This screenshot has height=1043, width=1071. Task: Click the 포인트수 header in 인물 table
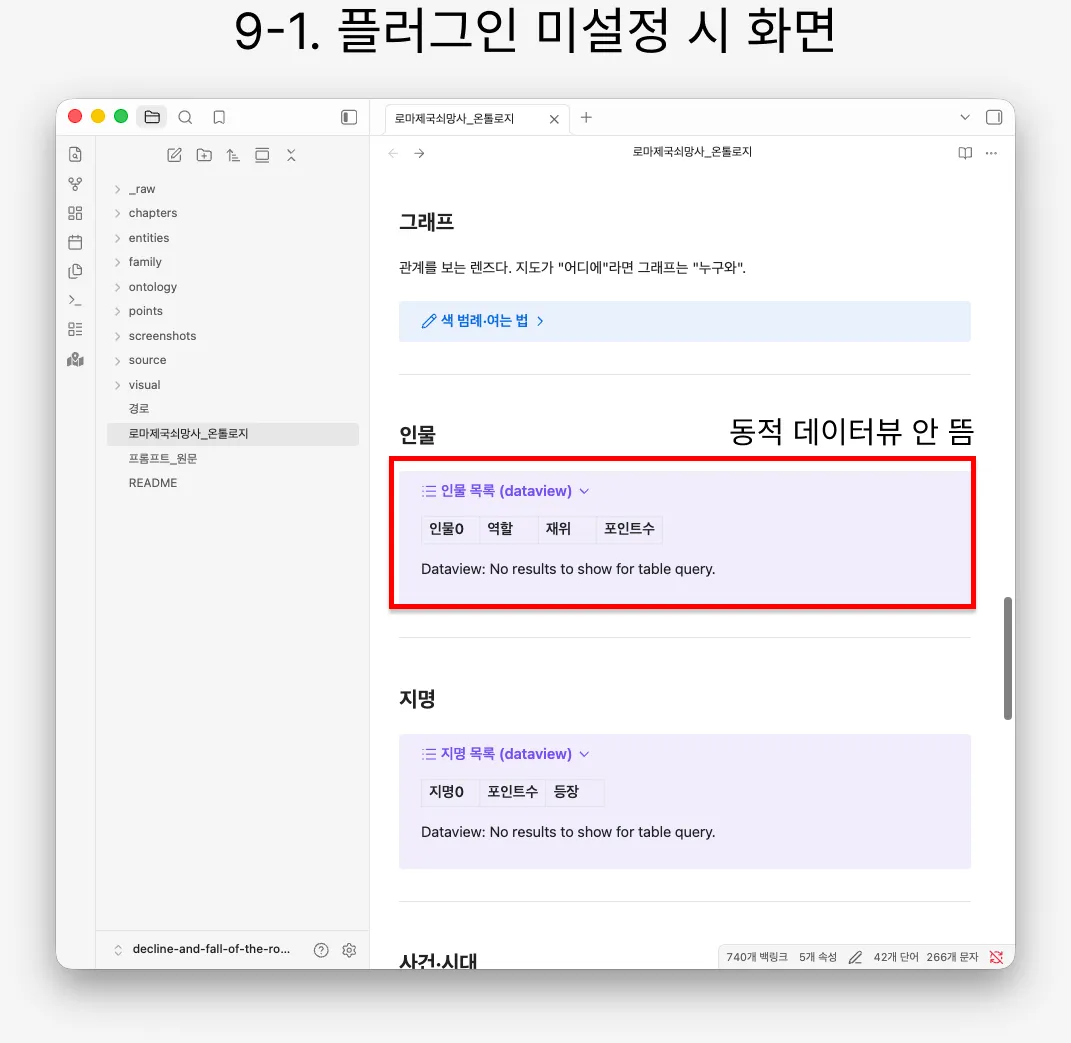pos(629,529)
